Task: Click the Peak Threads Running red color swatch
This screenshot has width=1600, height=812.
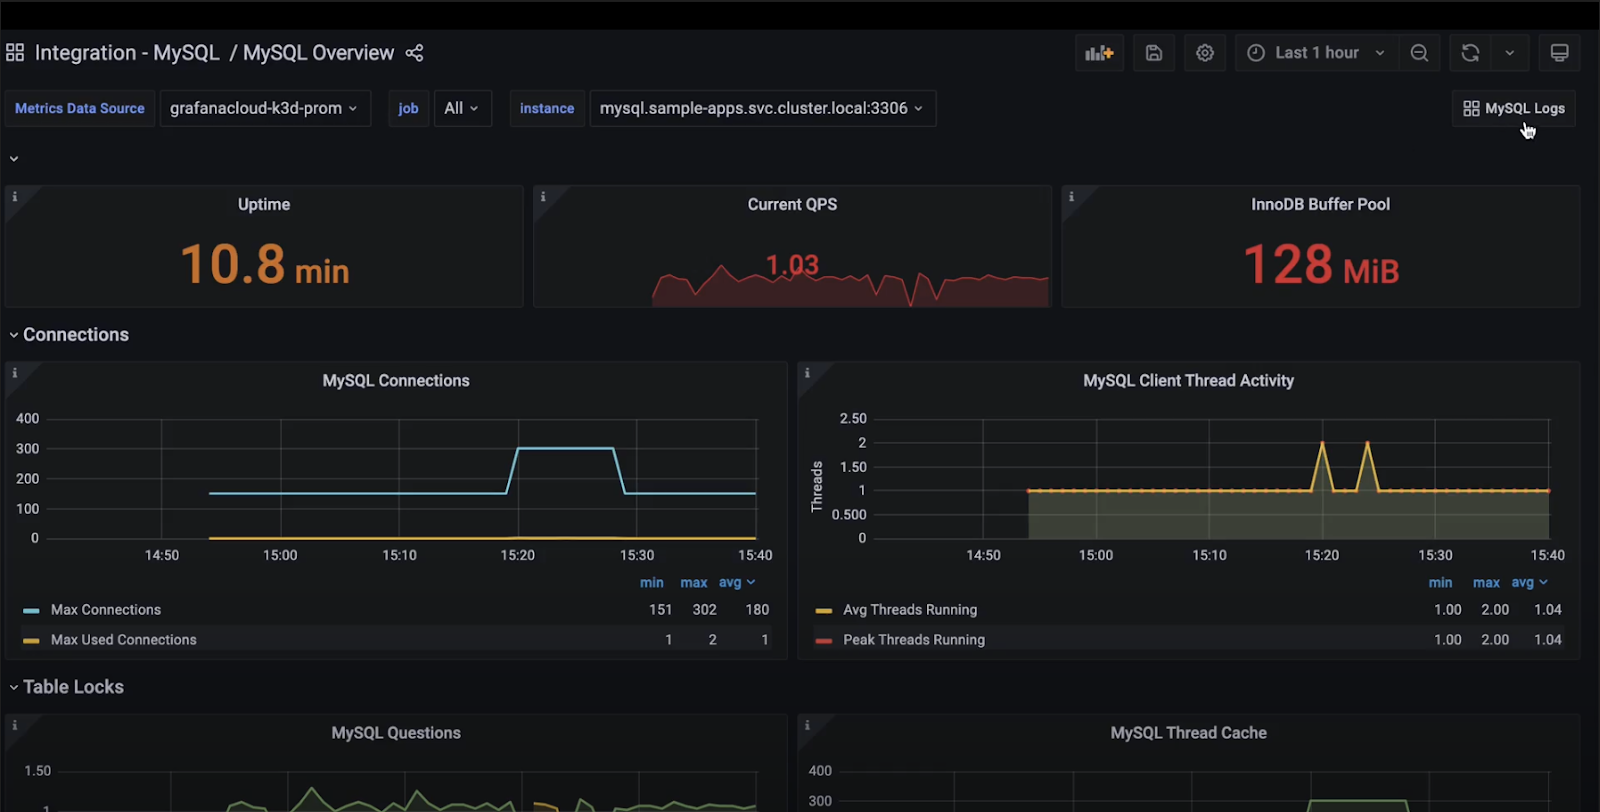Action: (x=824, y=641)
